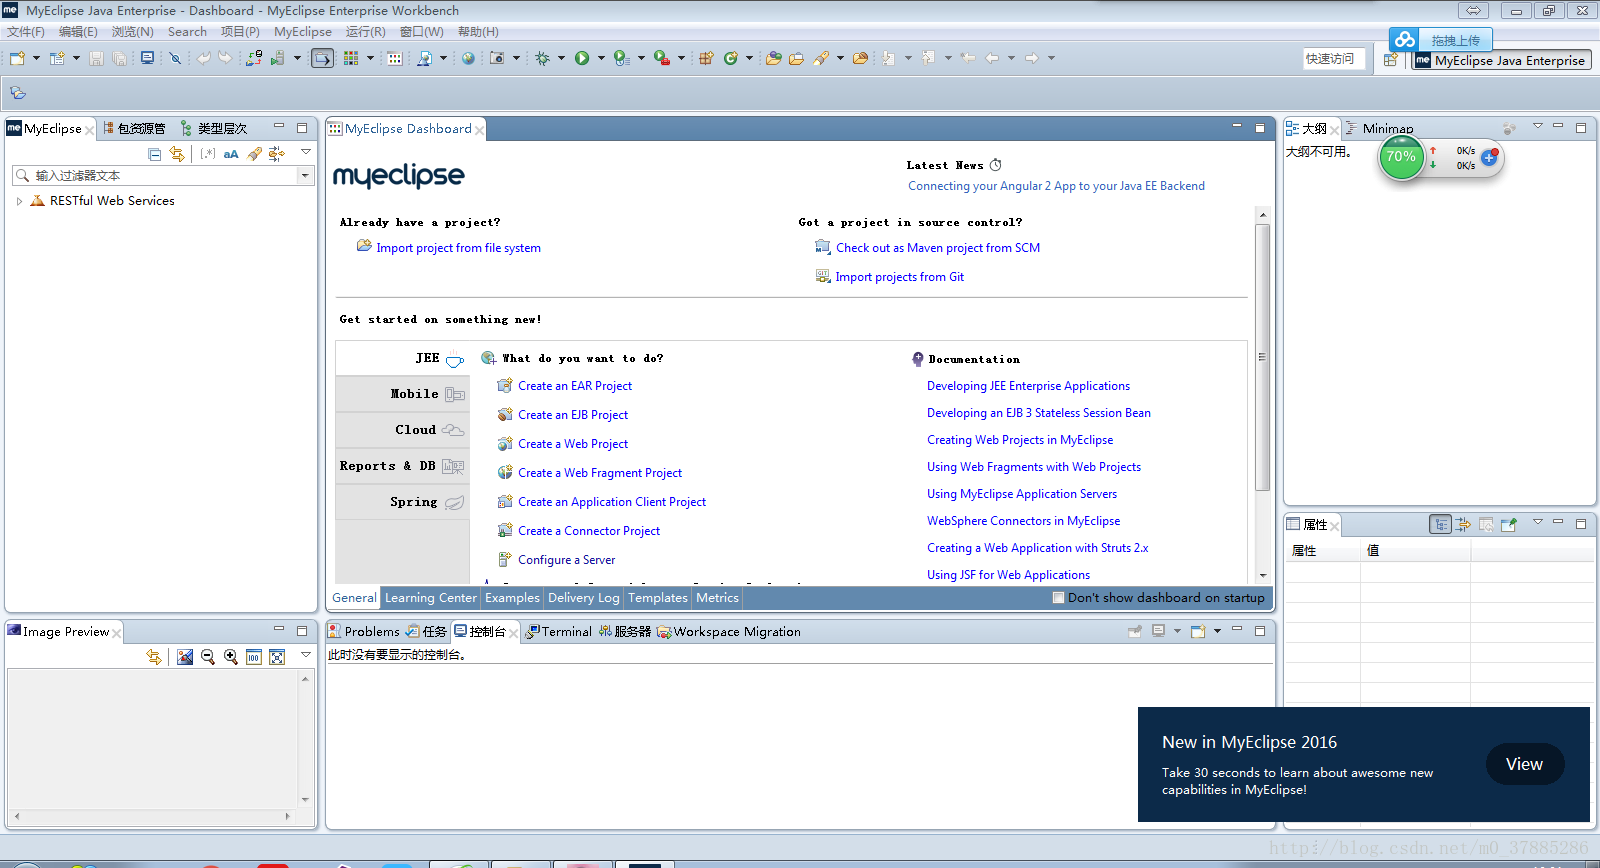Open the Run button dropdown arrow
The height and width of the screenshot is (868, 1600).
[x=601, y=58]
